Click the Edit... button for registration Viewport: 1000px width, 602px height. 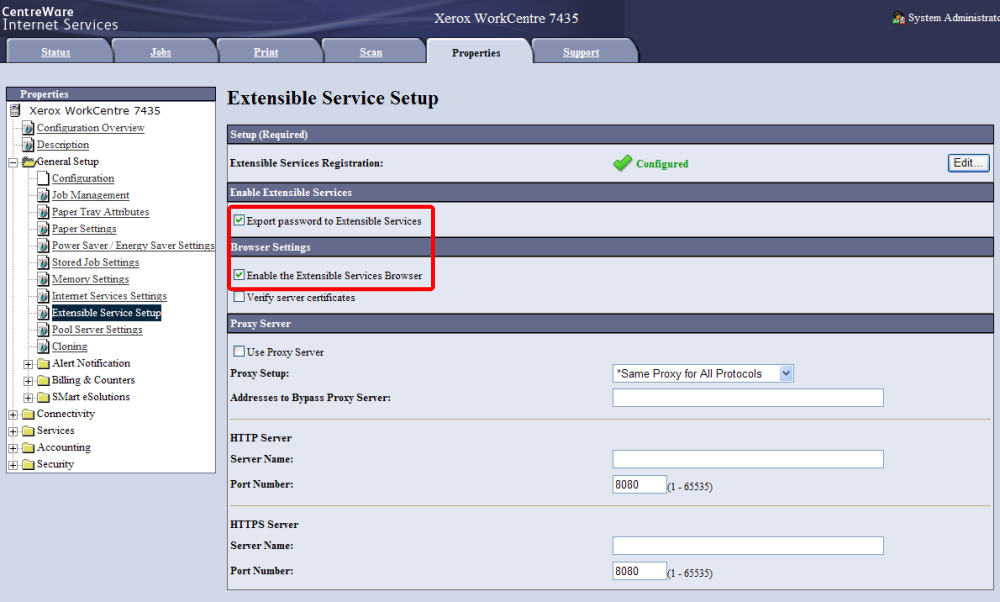[x=968, y=163]
